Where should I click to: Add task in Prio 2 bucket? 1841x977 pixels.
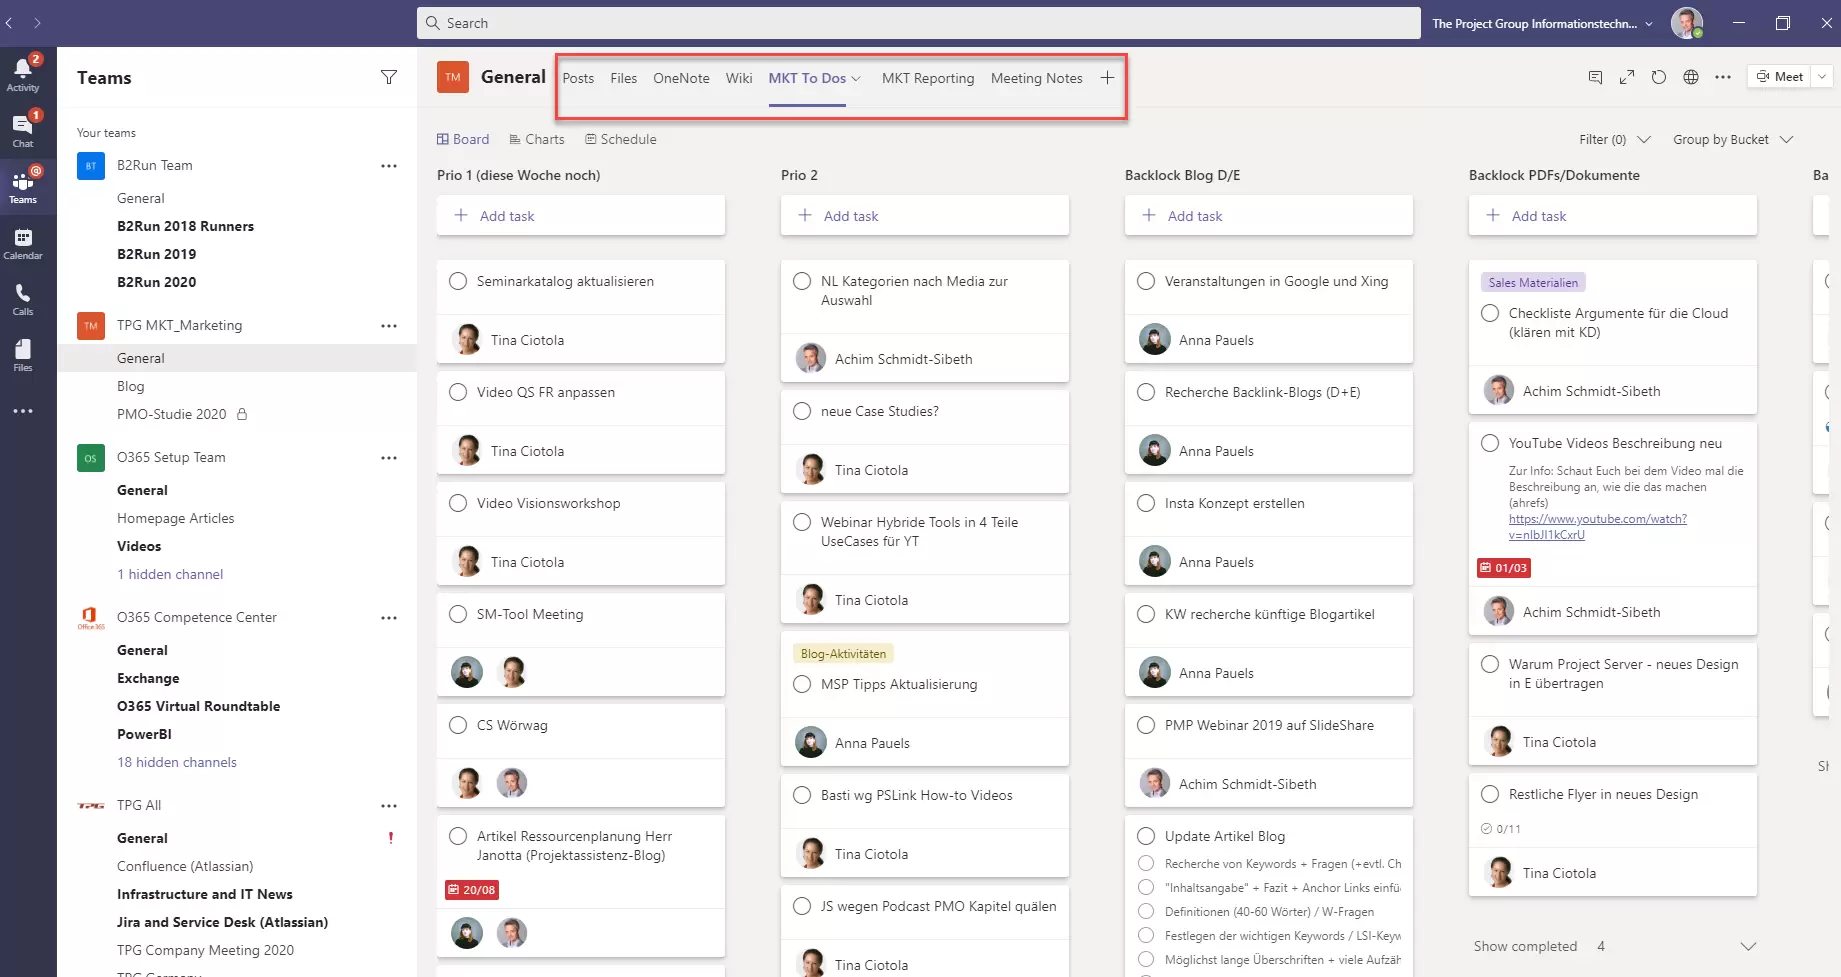925,215
